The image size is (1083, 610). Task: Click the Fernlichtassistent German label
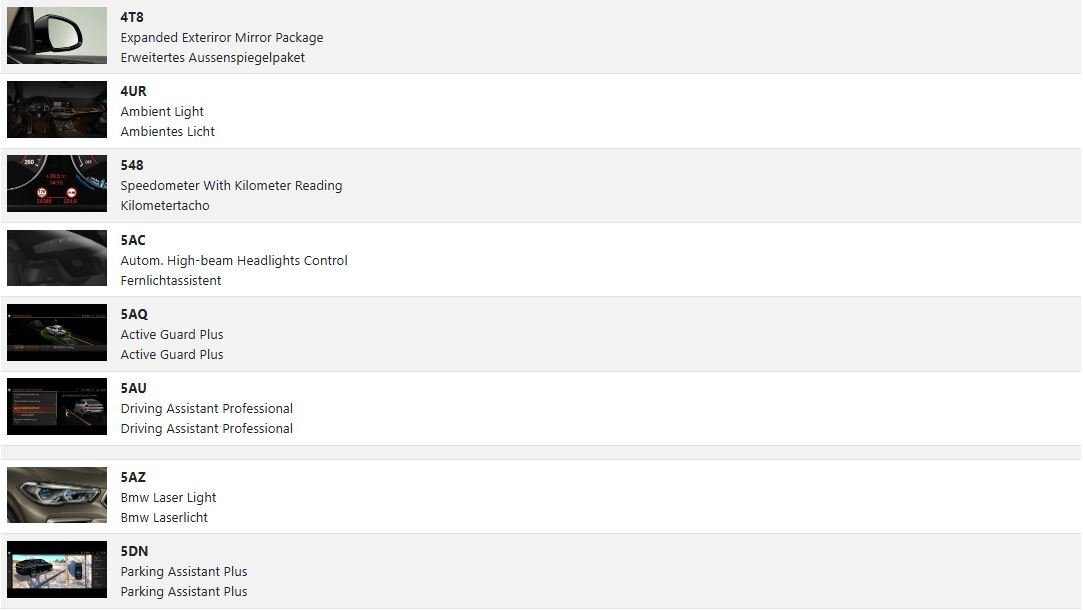(x=171, y=280)
